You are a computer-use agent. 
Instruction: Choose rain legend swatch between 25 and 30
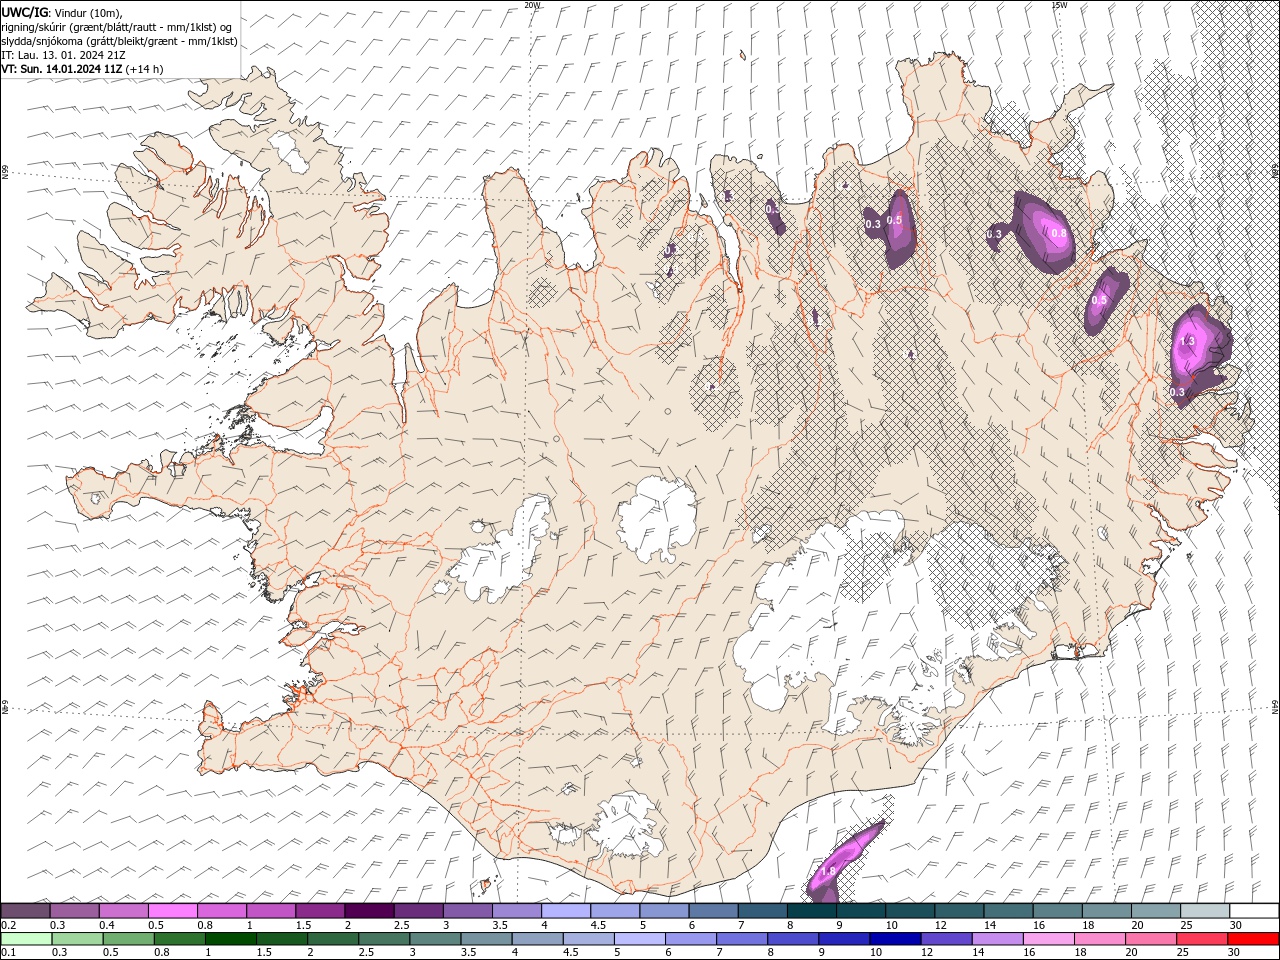(1200, 939)
